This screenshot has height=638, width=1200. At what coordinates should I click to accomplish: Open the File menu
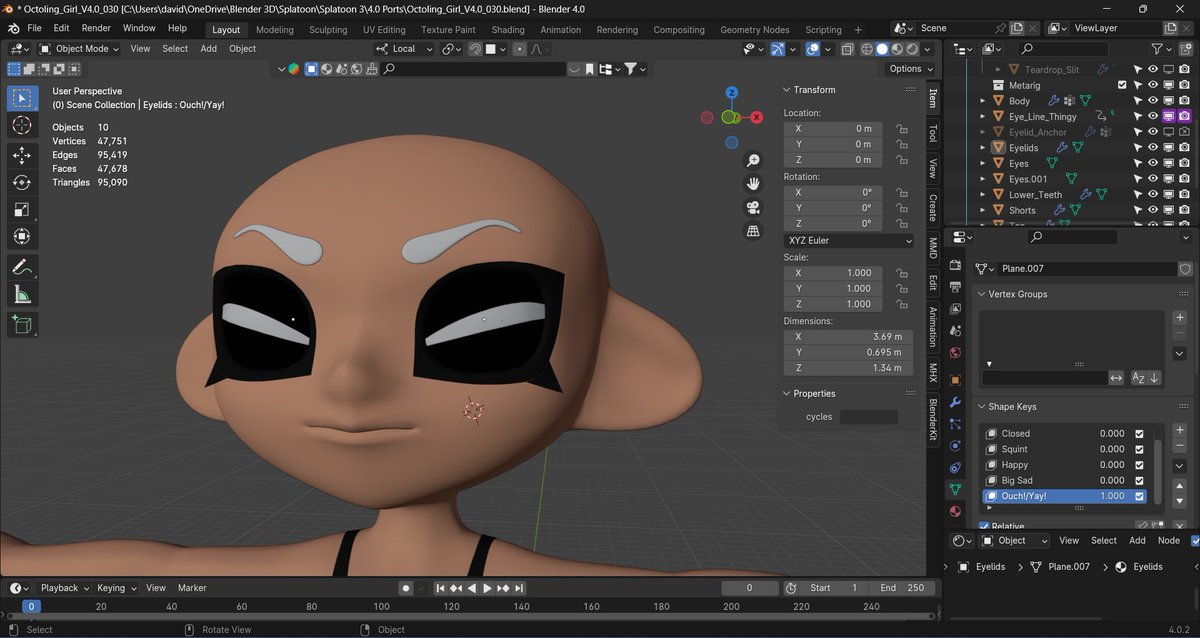[34, 28]
